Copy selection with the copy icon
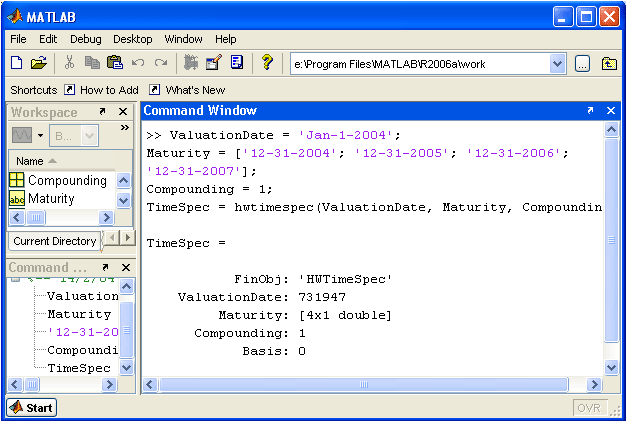Image resolution: width=627 pixels, height=422 pixels. coord(92,63)
